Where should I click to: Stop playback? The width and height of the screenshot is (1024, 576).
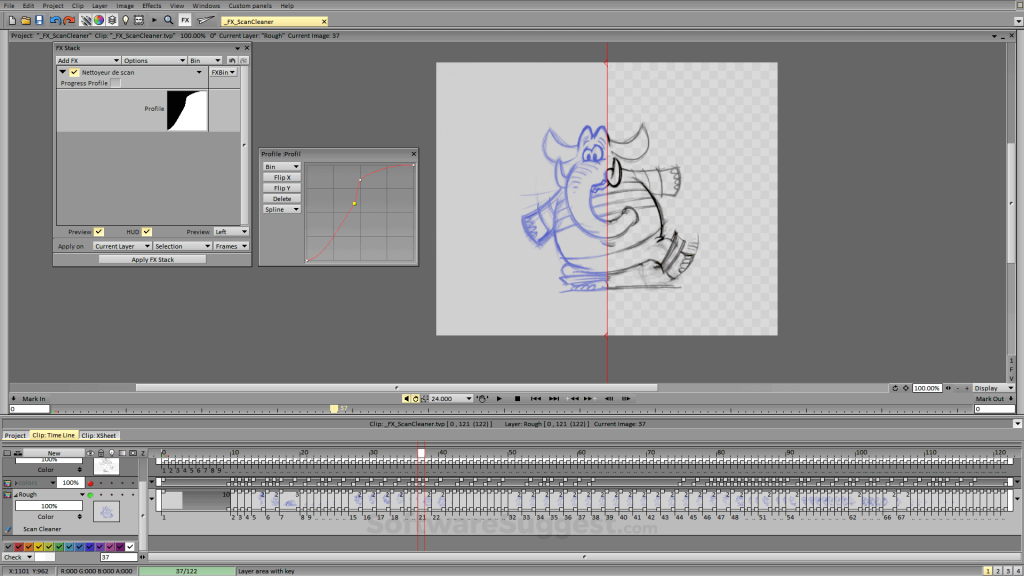click(517, 398)
